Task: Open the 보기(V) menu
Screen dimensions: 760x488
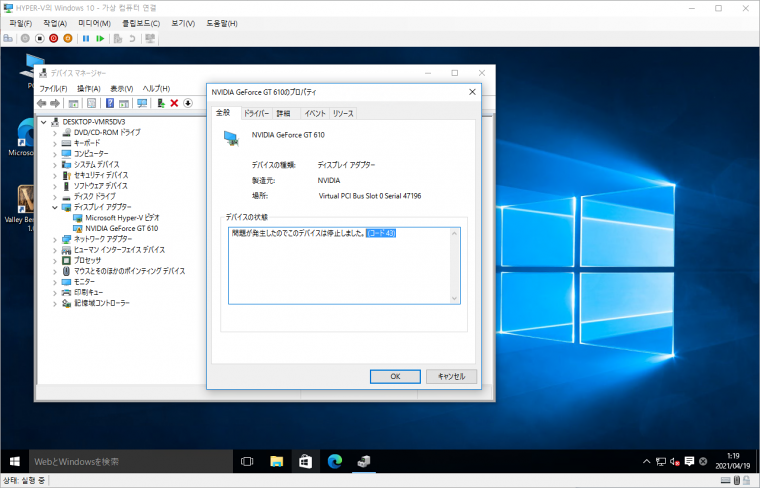Action: click(183, 23)
